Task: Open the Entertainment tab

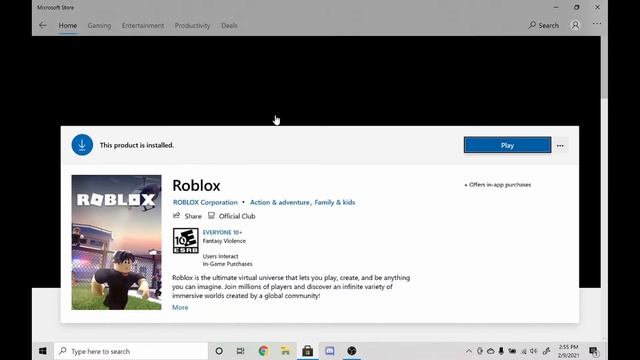Action: point(143,25)
